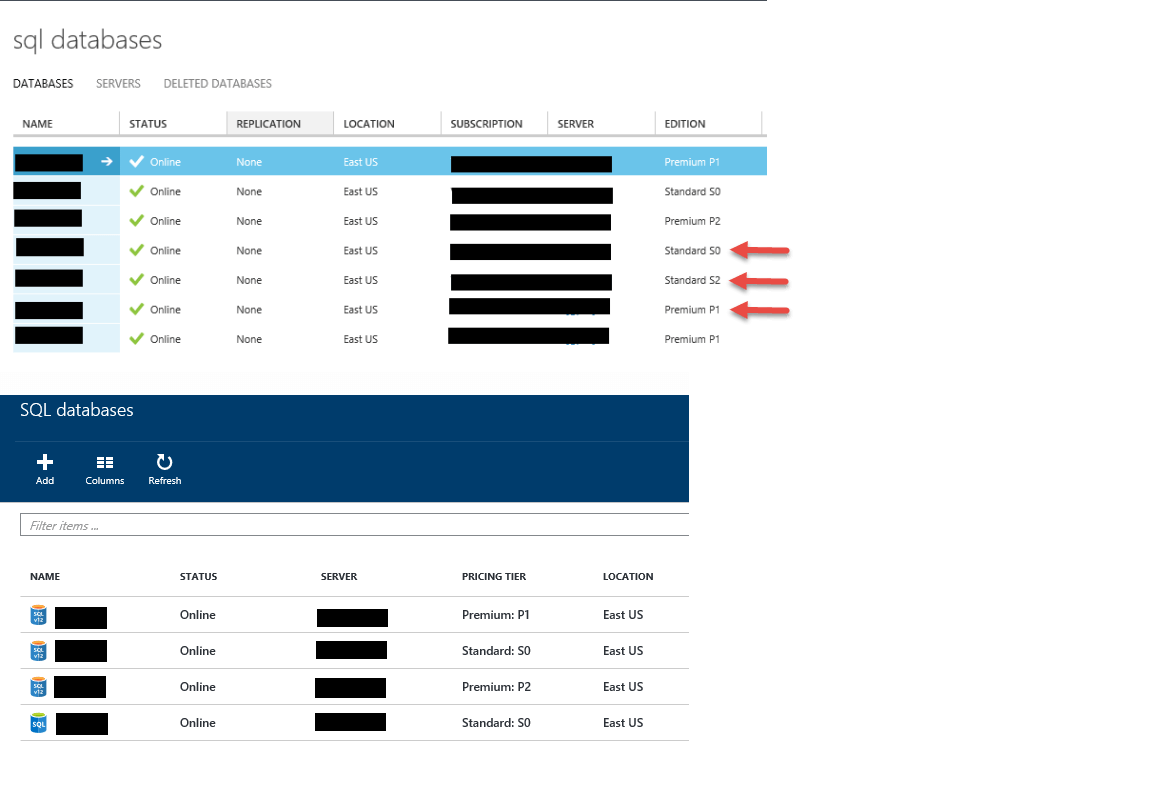The height and width of the screenshot is (800, 1154).
Task: Click the LOCATION header in top table
Action: (369, 124)
